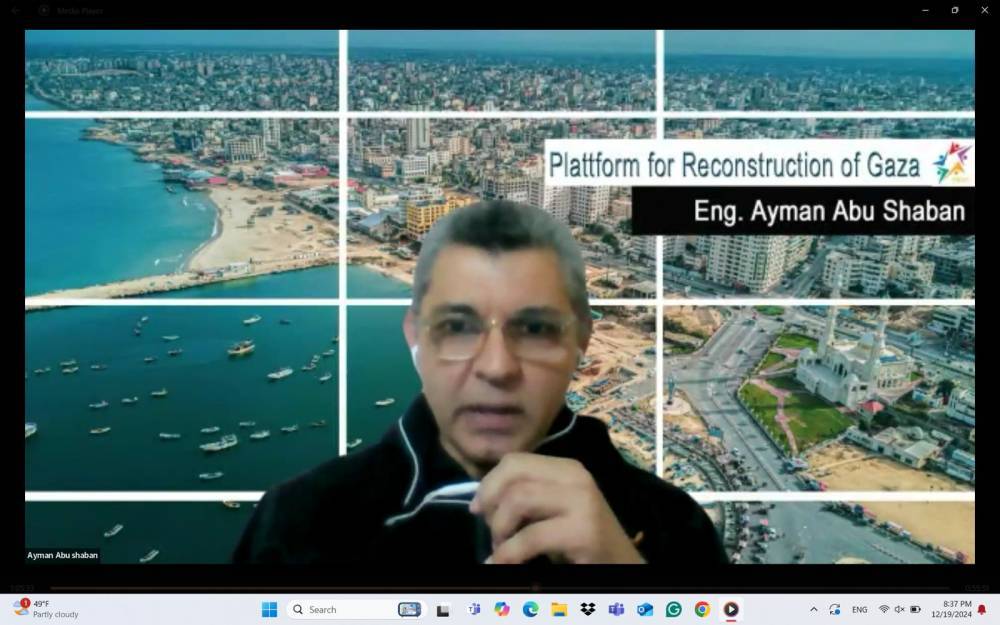Seek using the video progress bar
The height and width of the screenshot is (625, 1000).
(x=500, y=588)
